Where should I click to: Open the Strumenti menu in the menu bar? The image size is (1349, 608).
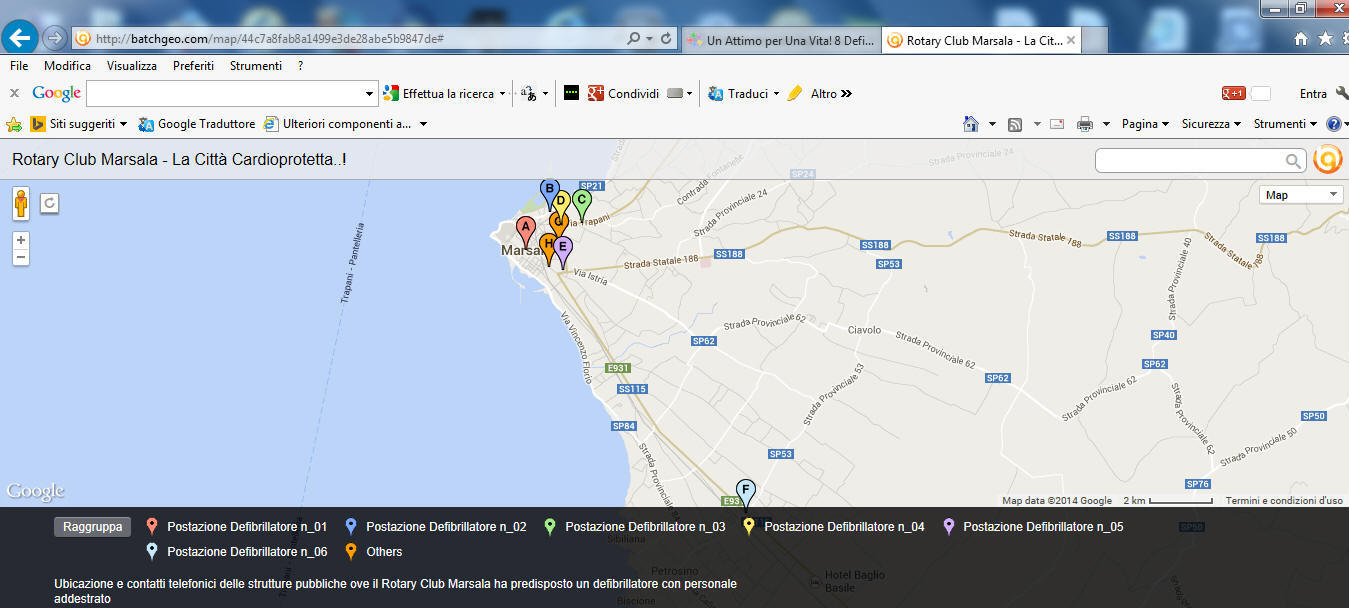[256, 66]
